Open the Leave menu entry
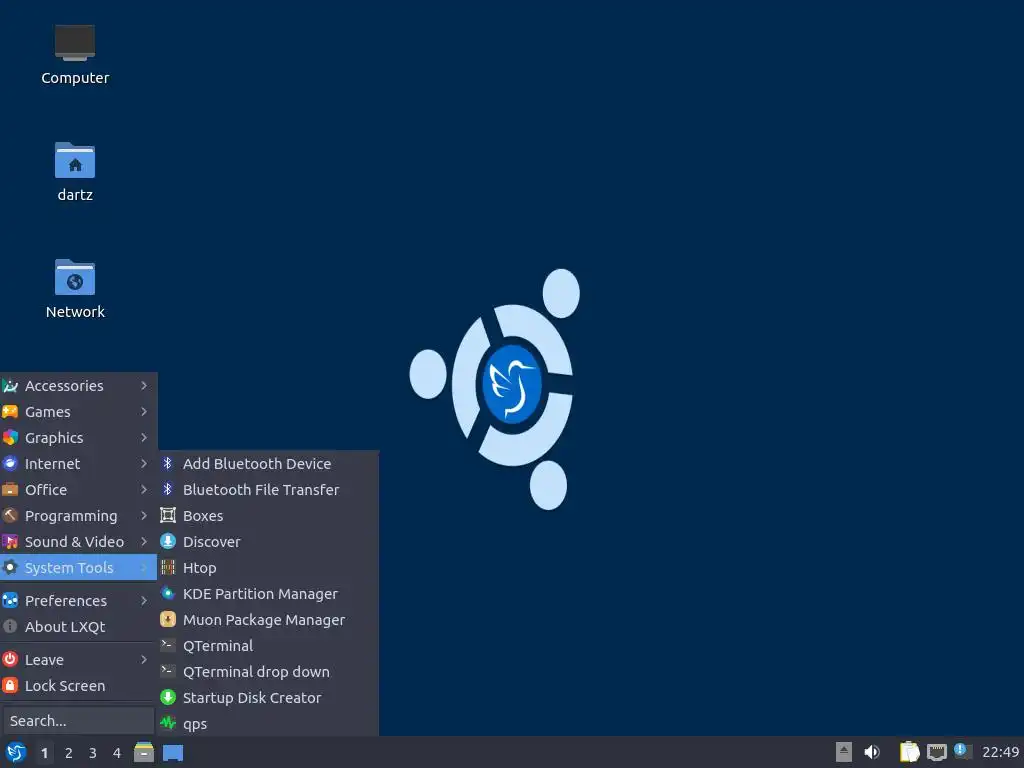This screenshot has height=768, width=1024. coord(78,660)
